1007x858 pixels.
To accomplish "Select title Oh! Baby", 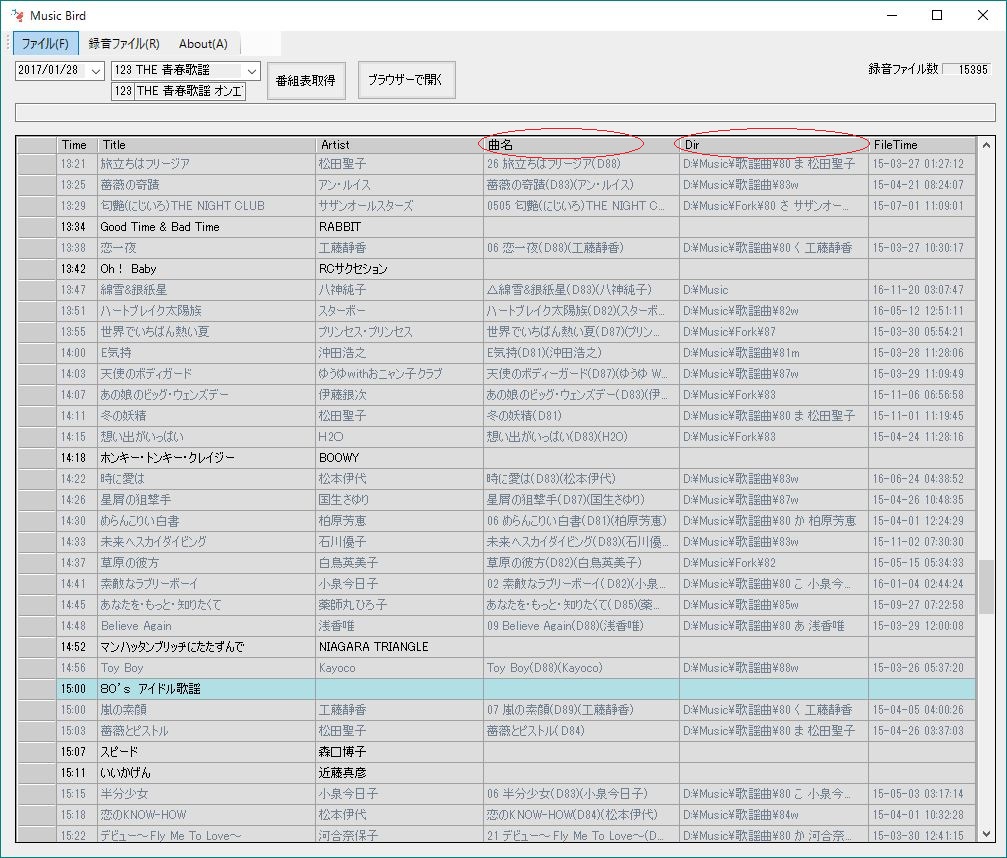I will click(128, 269).
